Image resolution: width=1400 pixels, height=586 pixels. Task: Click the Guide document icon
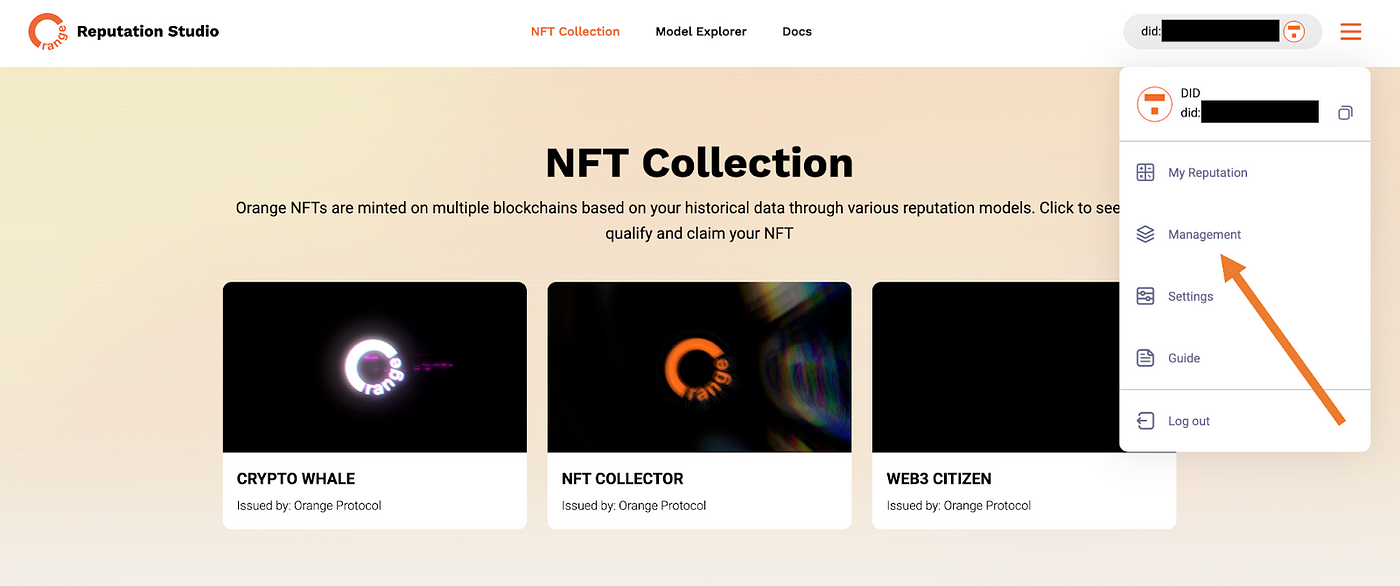tap(1146, 358)
